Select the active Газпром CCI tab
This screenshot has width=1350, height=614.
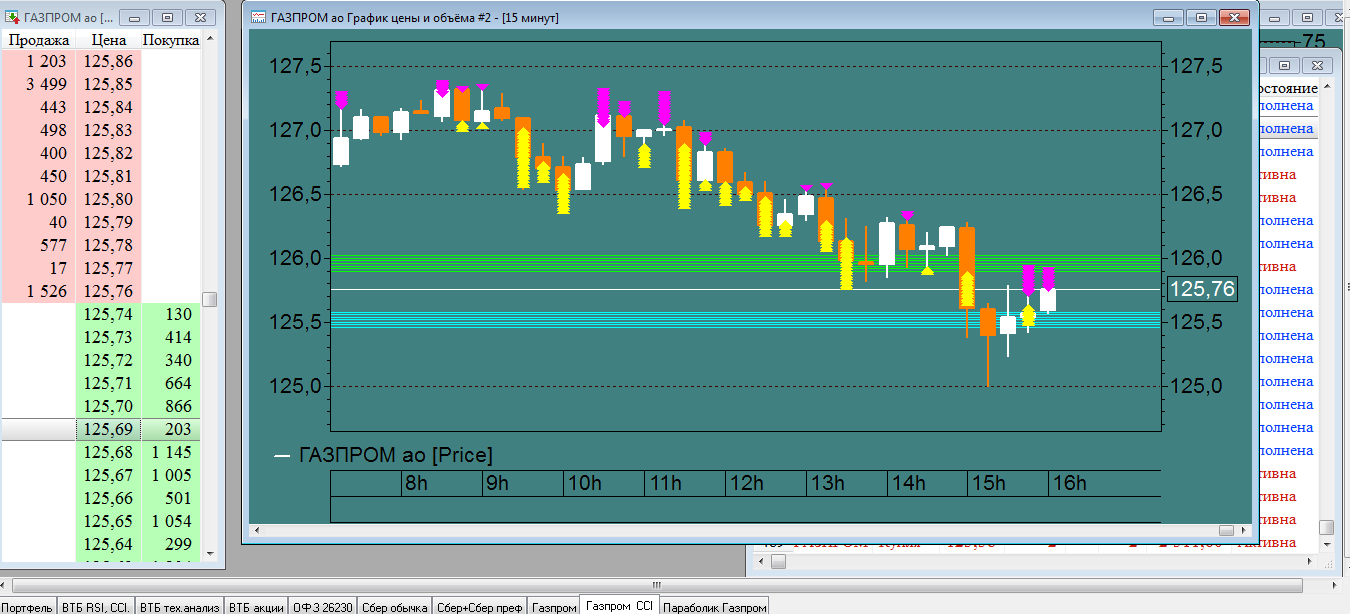click(619, 605)
